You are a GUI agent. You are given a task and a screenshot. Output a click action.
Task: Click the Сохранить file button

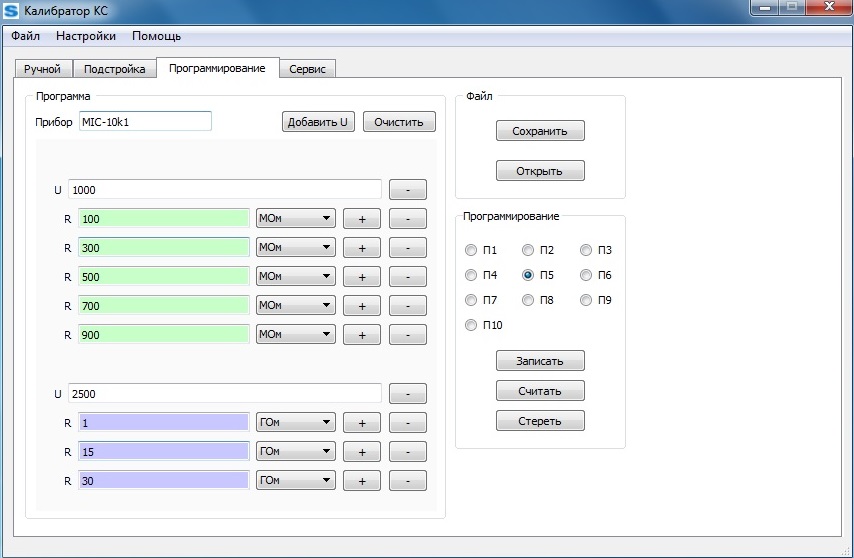540,131
